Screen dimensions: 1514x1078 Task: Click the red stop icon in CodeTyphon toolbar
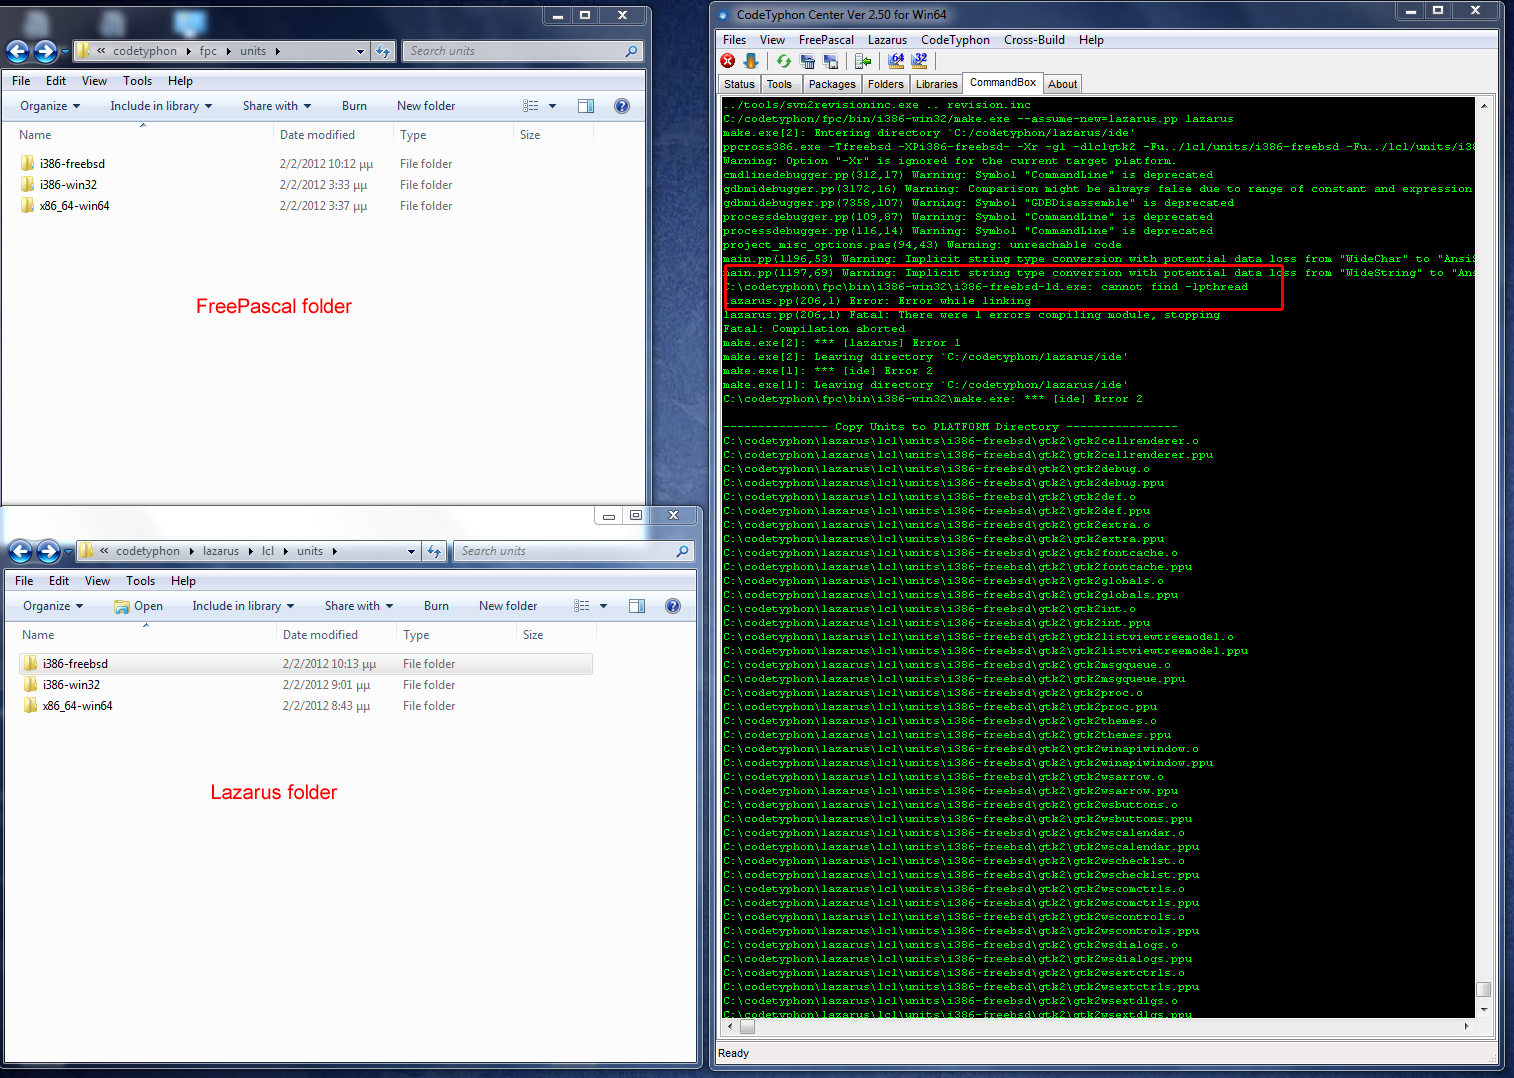coord(728,61)
